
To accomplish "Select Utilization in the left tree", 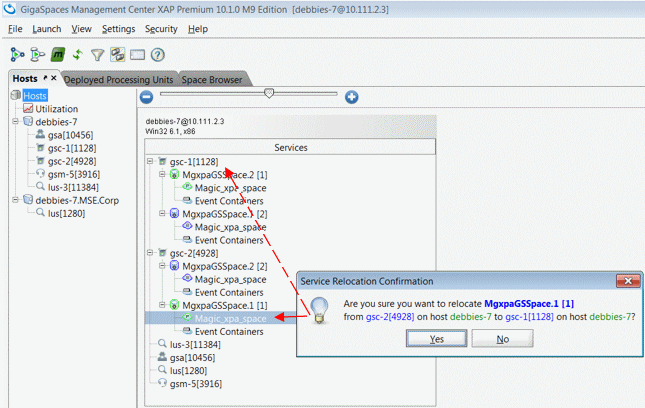I will point(56,109).
